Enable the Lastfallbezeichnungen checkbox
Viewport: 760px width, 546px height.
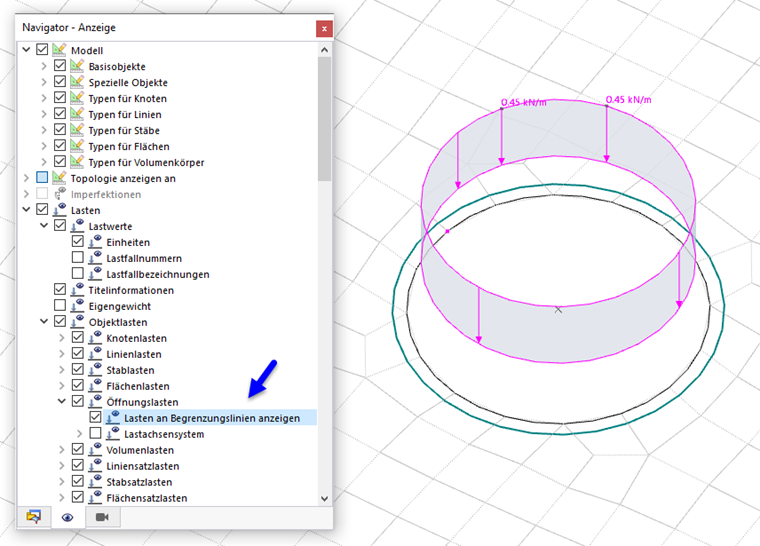tap(78, 273)
